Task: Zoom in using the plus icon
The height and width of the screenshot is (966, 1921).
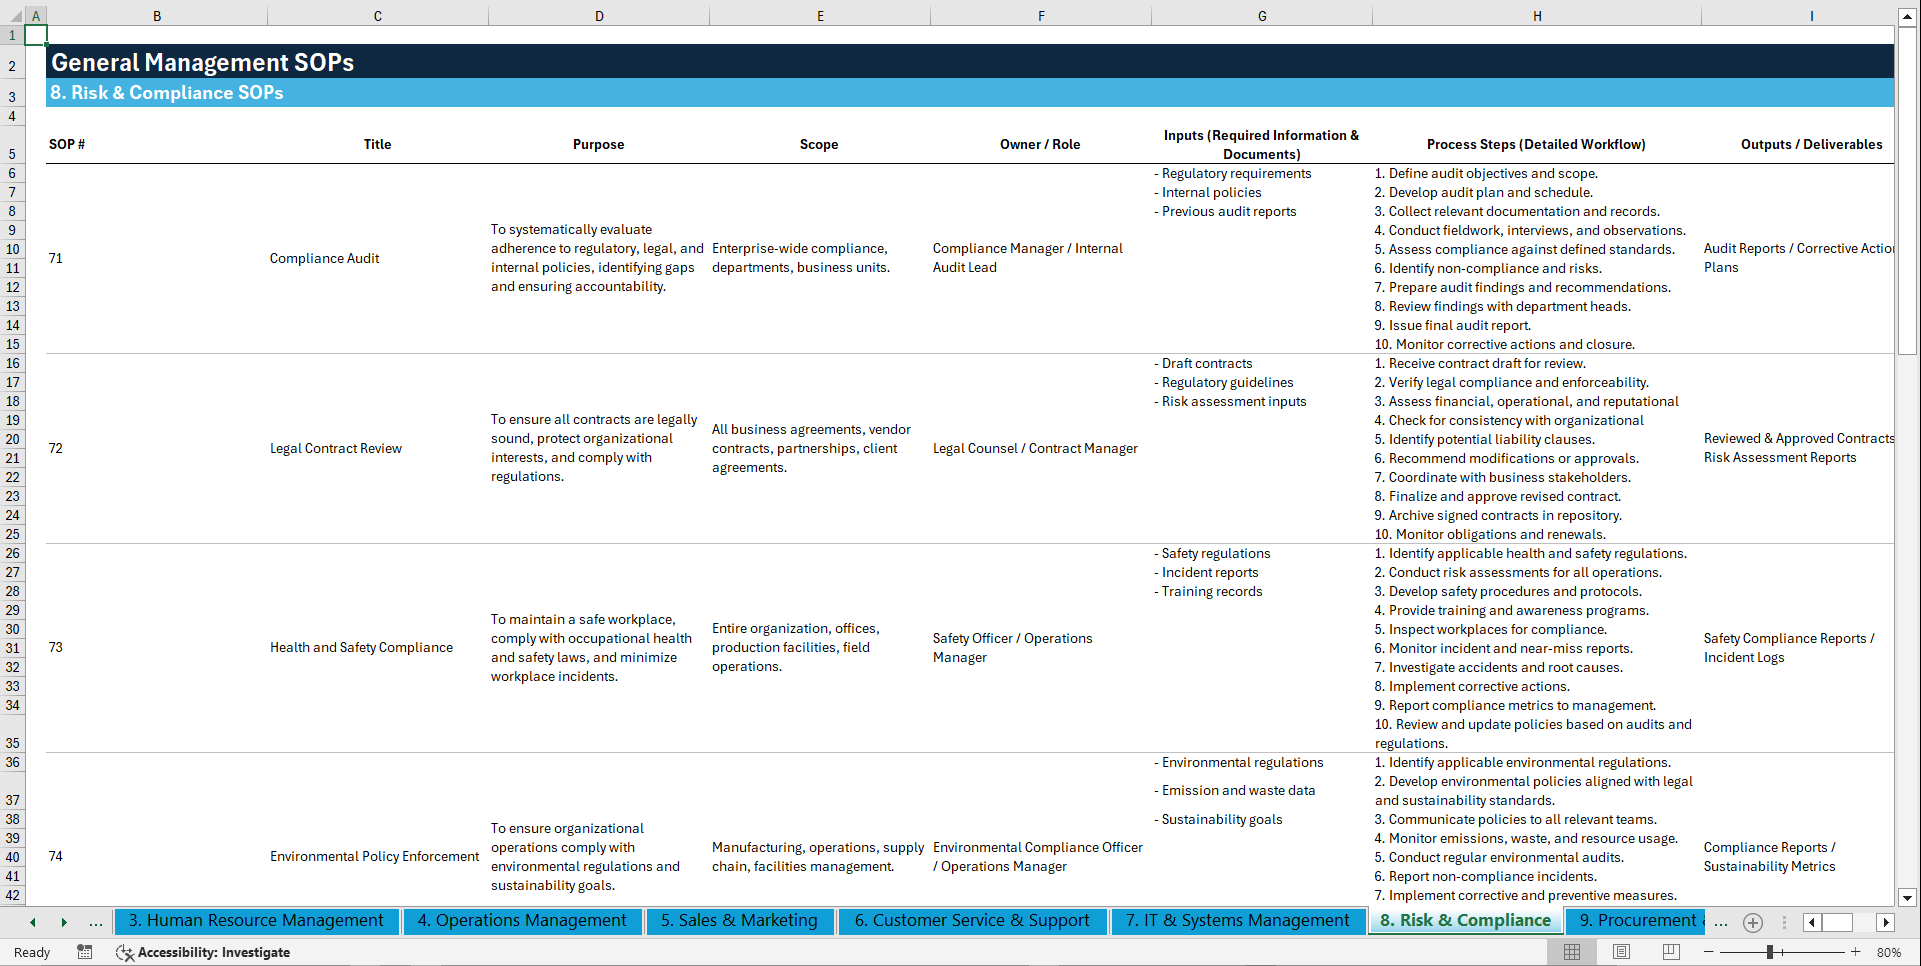Action: (x=1856, y=952)
